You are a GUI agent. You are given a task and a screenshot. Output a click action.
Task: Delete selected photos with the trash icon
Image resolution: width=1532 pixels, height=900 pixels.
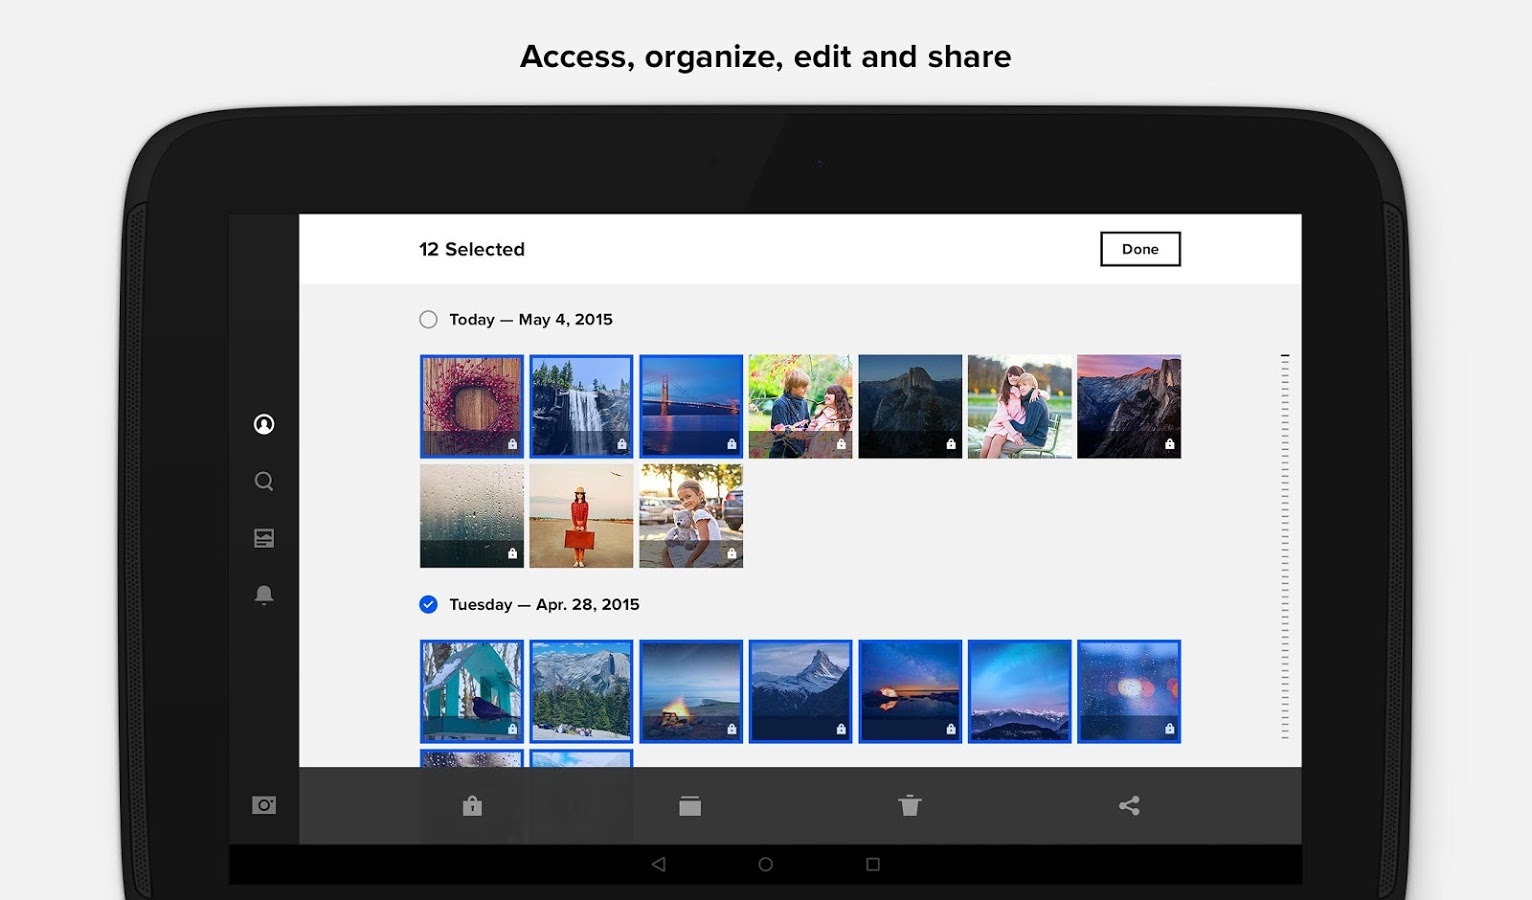tap(909, 805)
